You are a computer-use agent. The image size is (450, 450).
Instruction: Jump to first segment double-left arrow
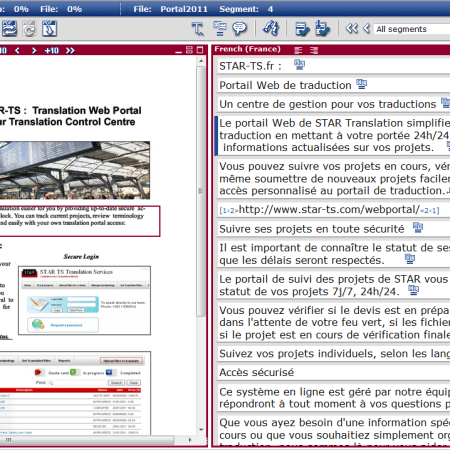click(x=351, y=28)
